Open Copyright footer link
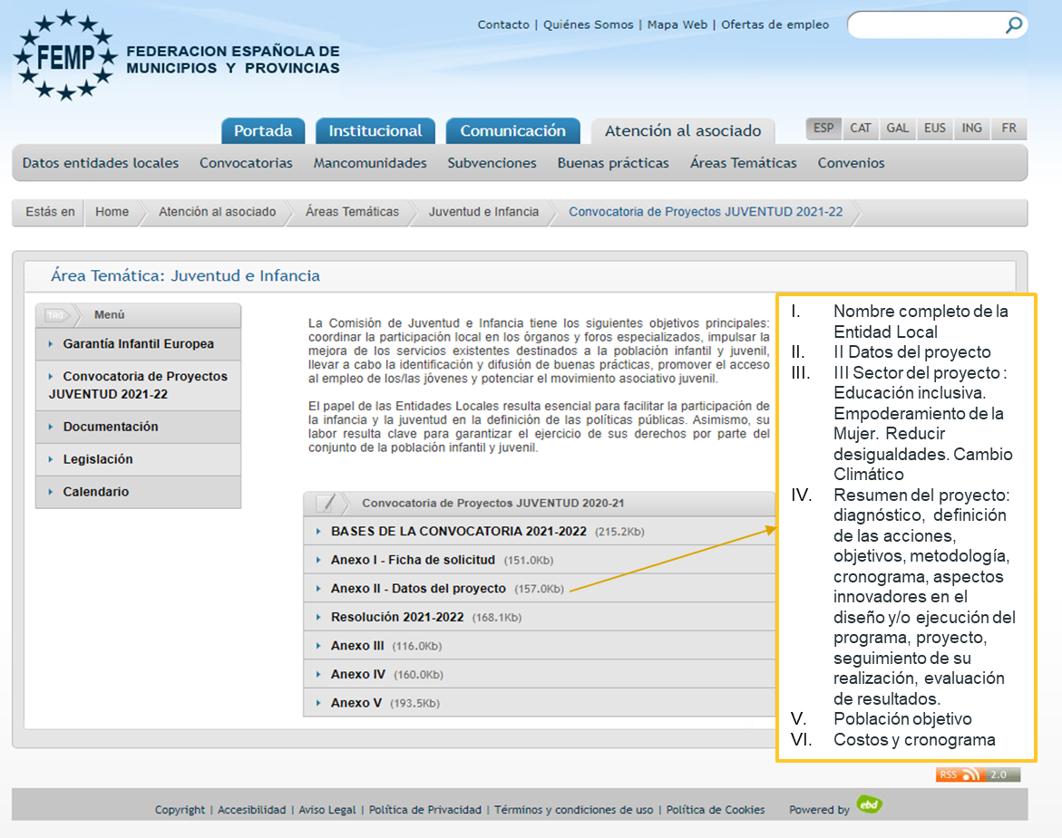This screenshot has height=838, width=1062. (179, 810)
